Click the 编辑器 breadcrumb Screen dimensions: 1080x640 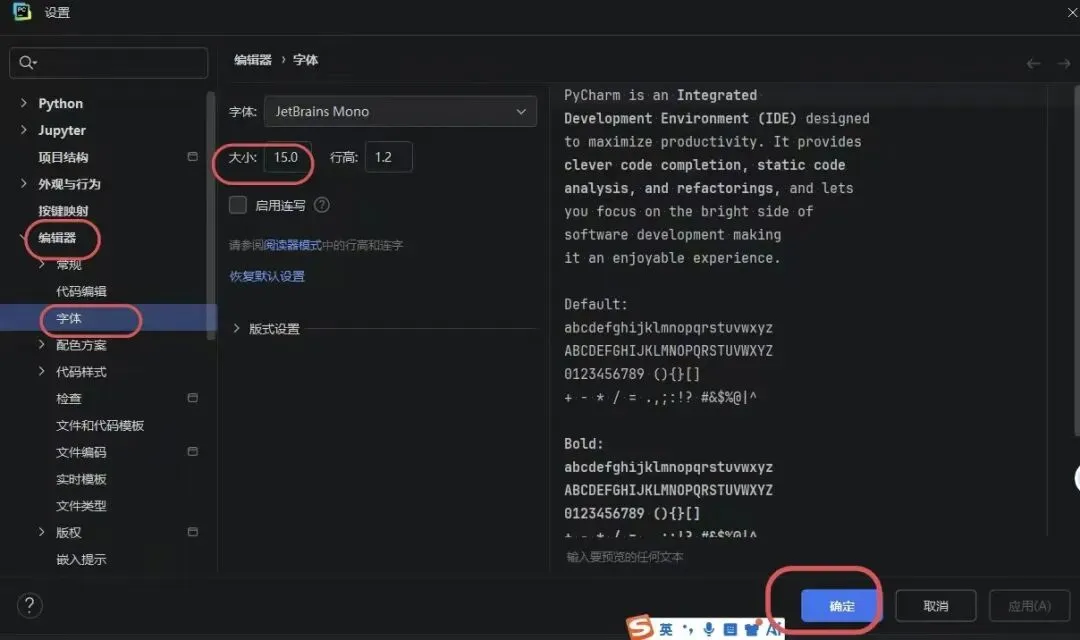click(253, 60)
